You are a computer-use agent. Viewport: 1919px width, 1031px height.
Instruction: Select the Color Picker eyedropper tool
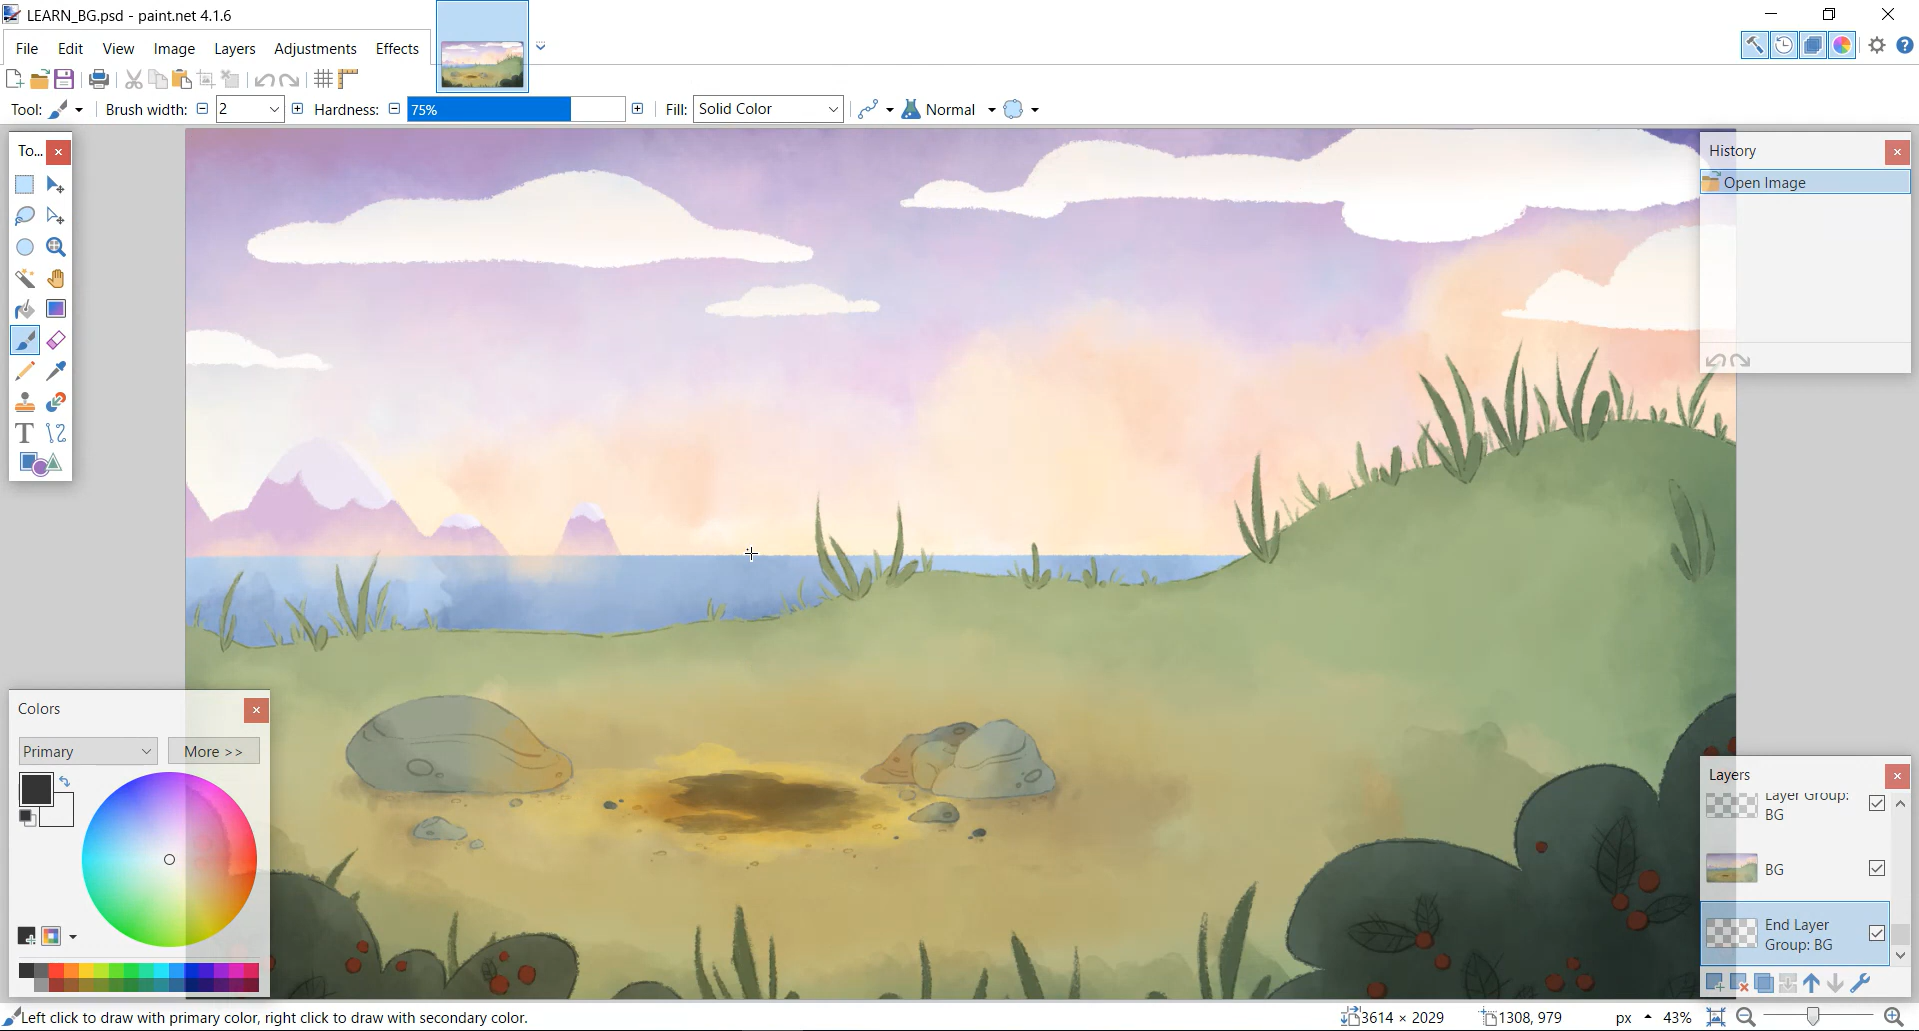tap(56, 371)
